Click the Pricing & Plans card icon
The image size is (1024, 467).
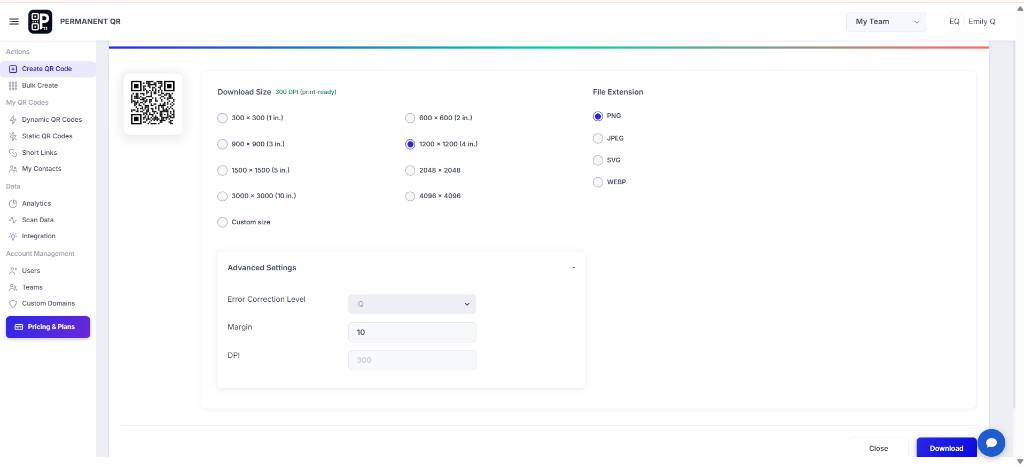[x=18, y=327]
